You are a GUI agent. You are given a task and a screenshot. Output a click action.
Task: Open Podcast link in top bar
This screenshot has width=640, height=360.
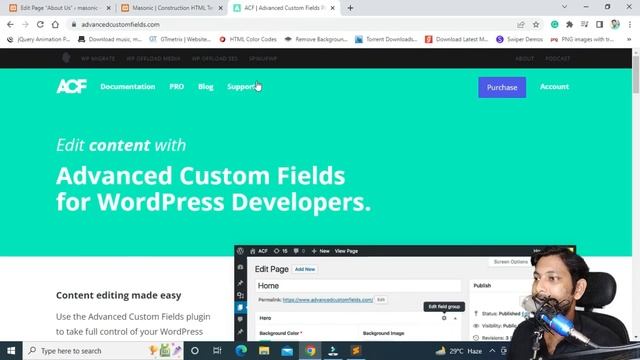(x=558, y=59)
